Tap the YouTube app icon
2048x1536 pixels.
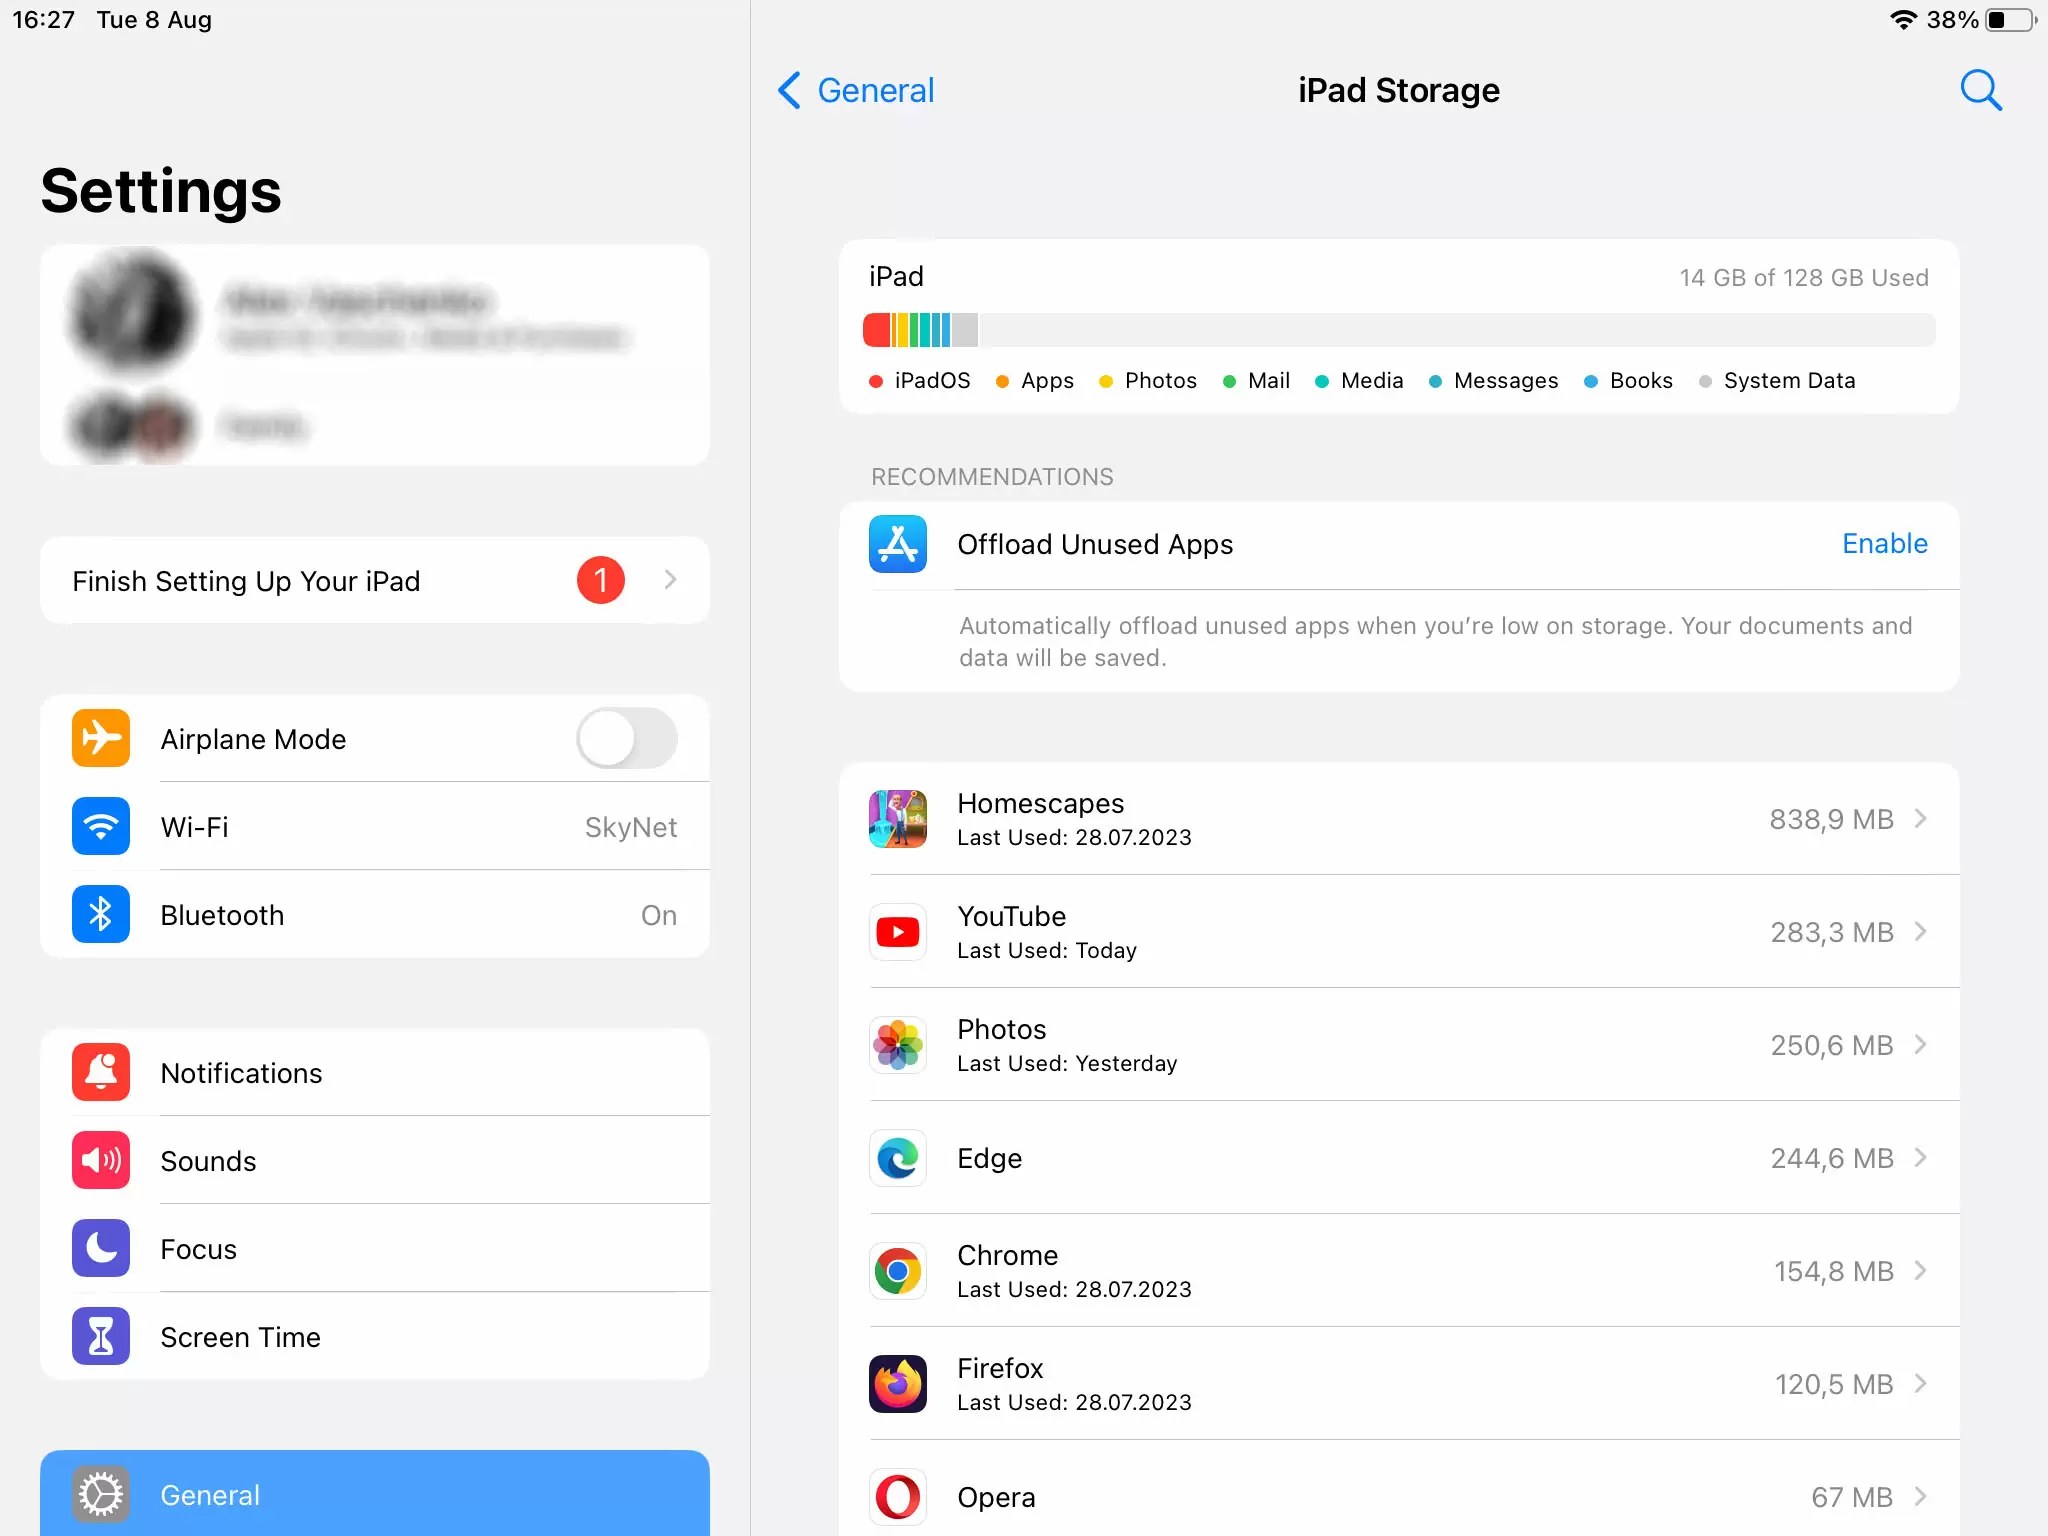pyautogui.click(x=897, y=932)
